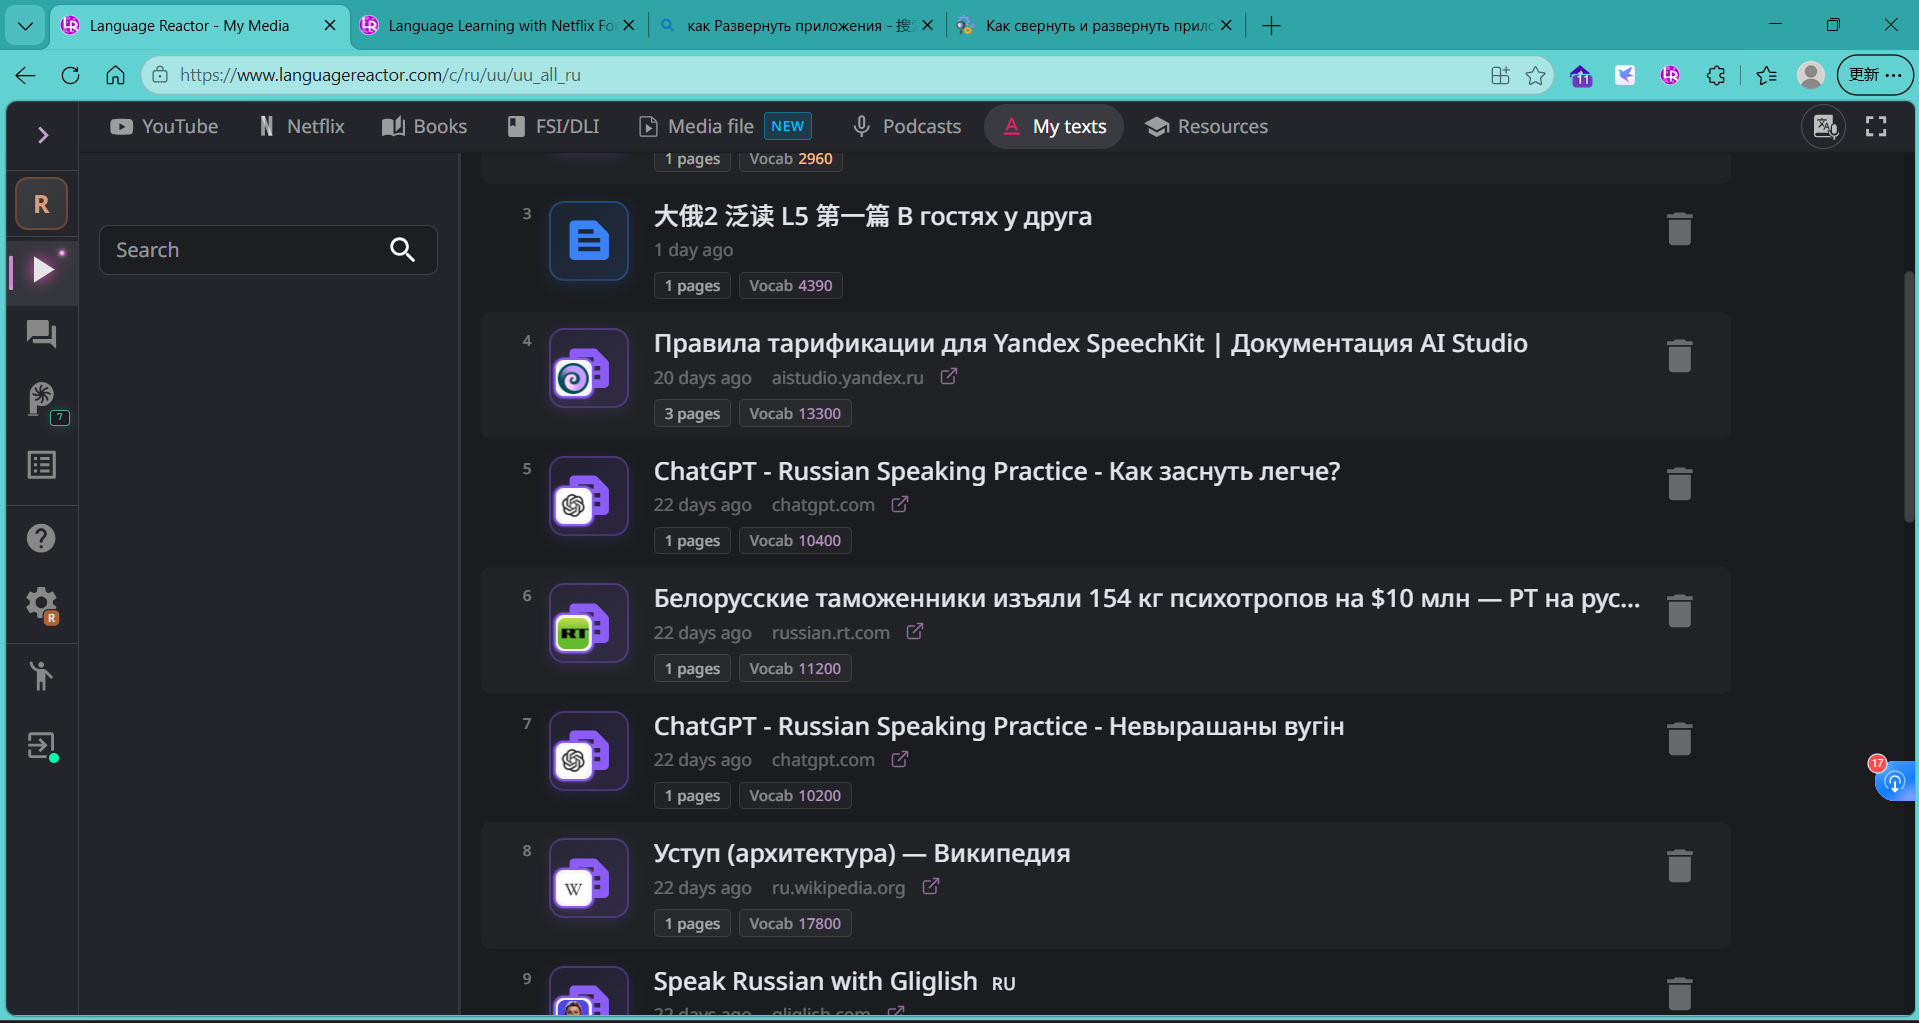Open 'Speak Russian with Gliglish' text
The width and height of the screenshot is (1919, 1023).
pyautogui.click(x=816, y=982)
